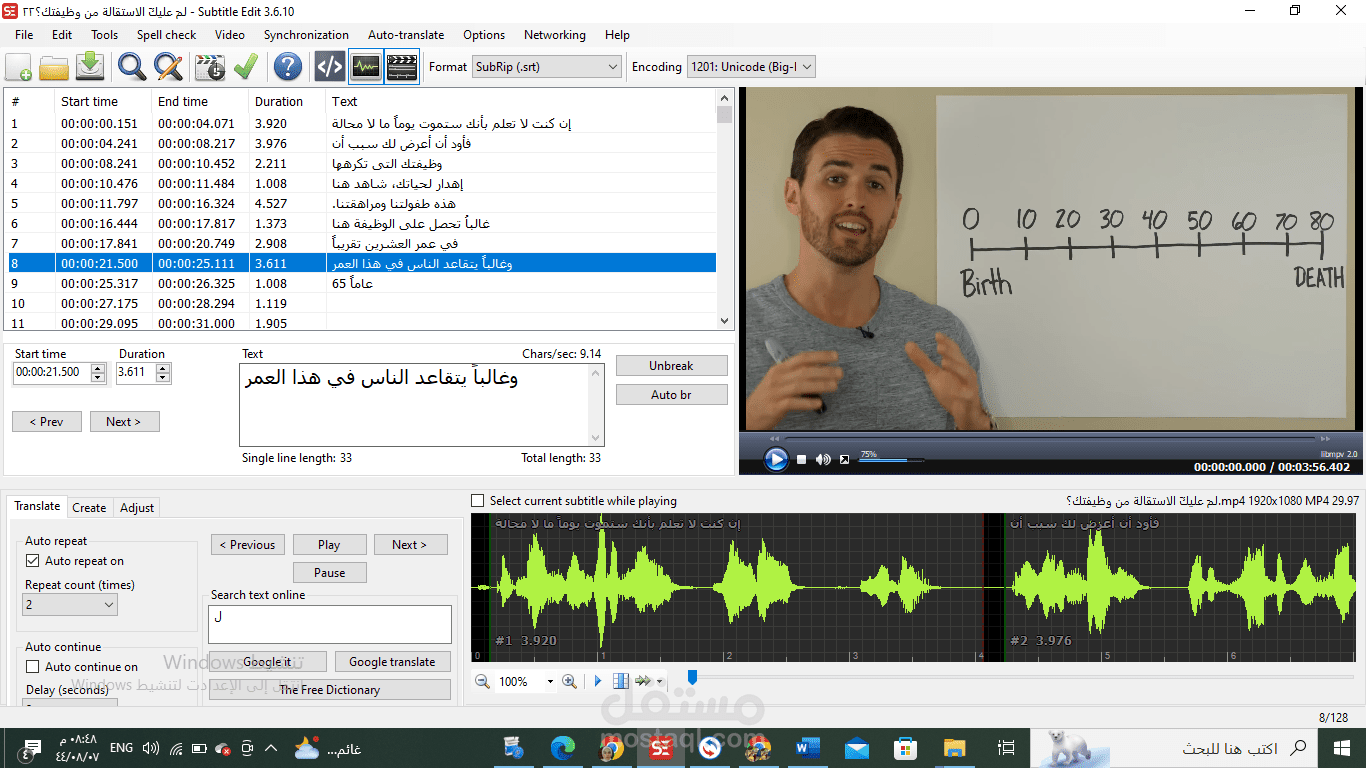The height and width of the screenshot is (768, 1366).
Task: Open a subtitle file with folder icon
Action: click(x=54, y=67)
